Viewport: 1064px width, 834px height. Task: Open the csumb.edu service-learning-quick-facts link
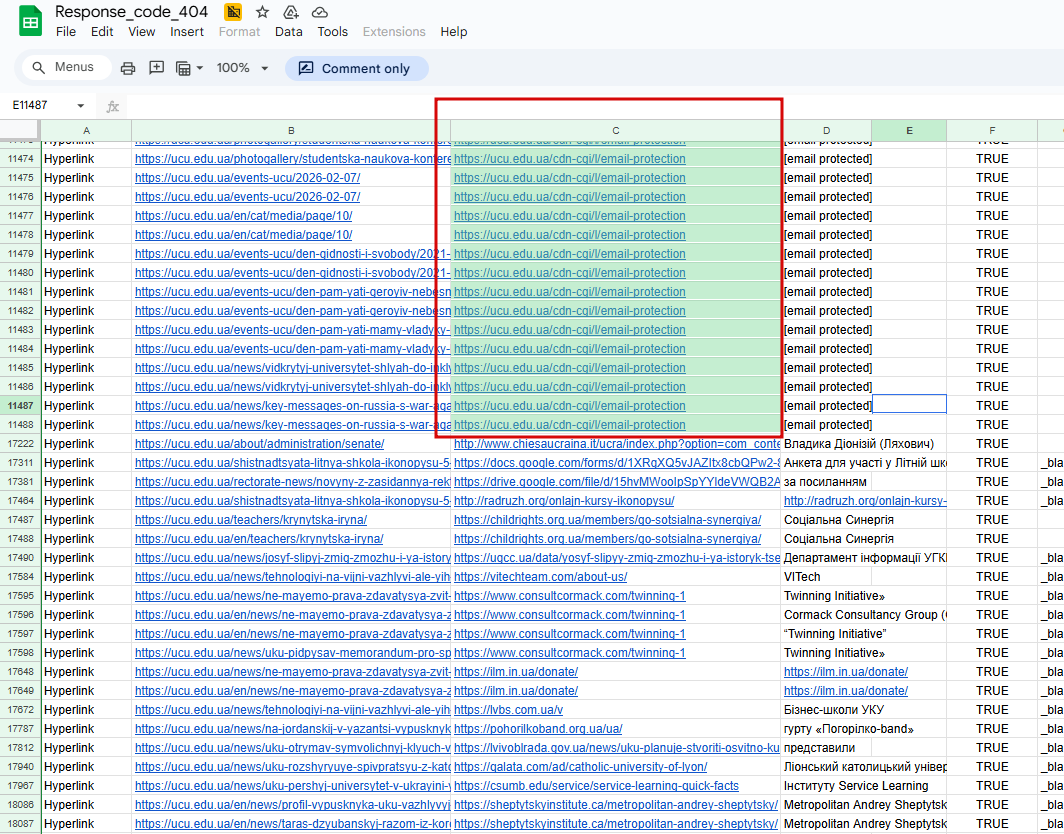tap(596, 786)
